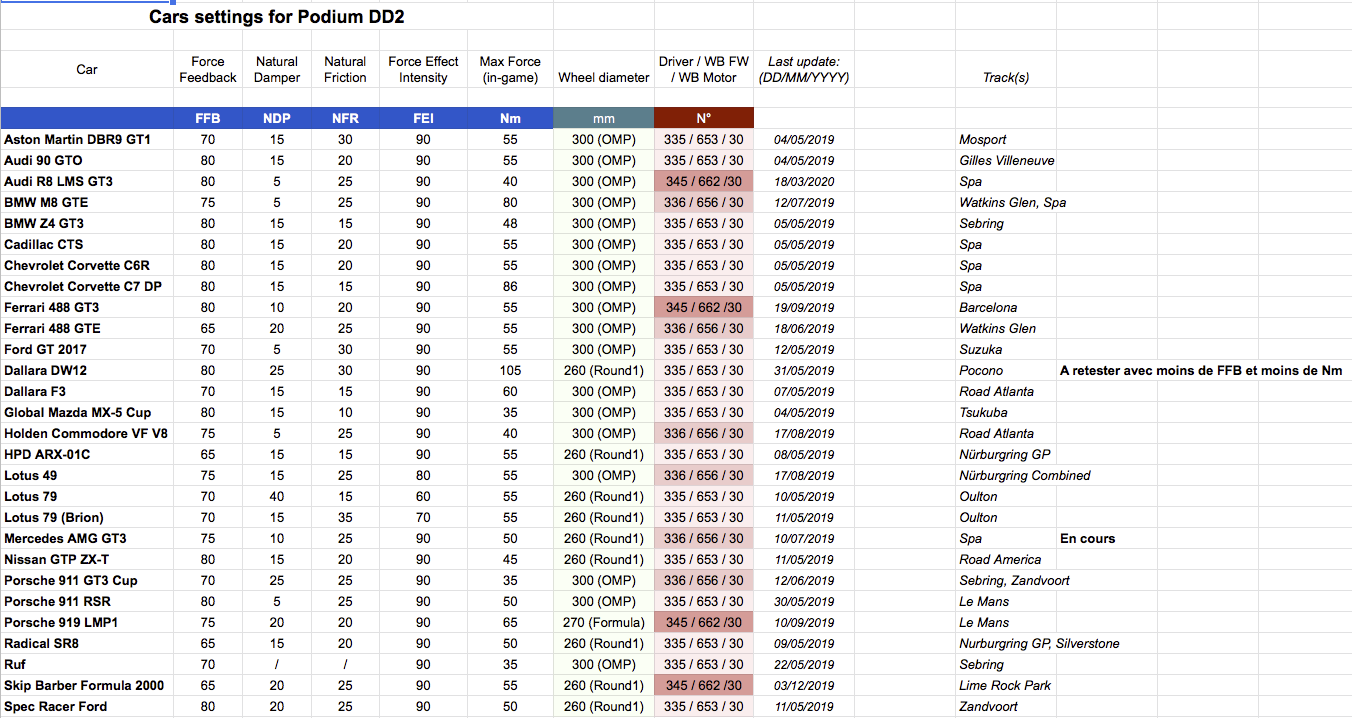
Task: Click the 'Mosport' track cell
Action: tap(1006, 139)
